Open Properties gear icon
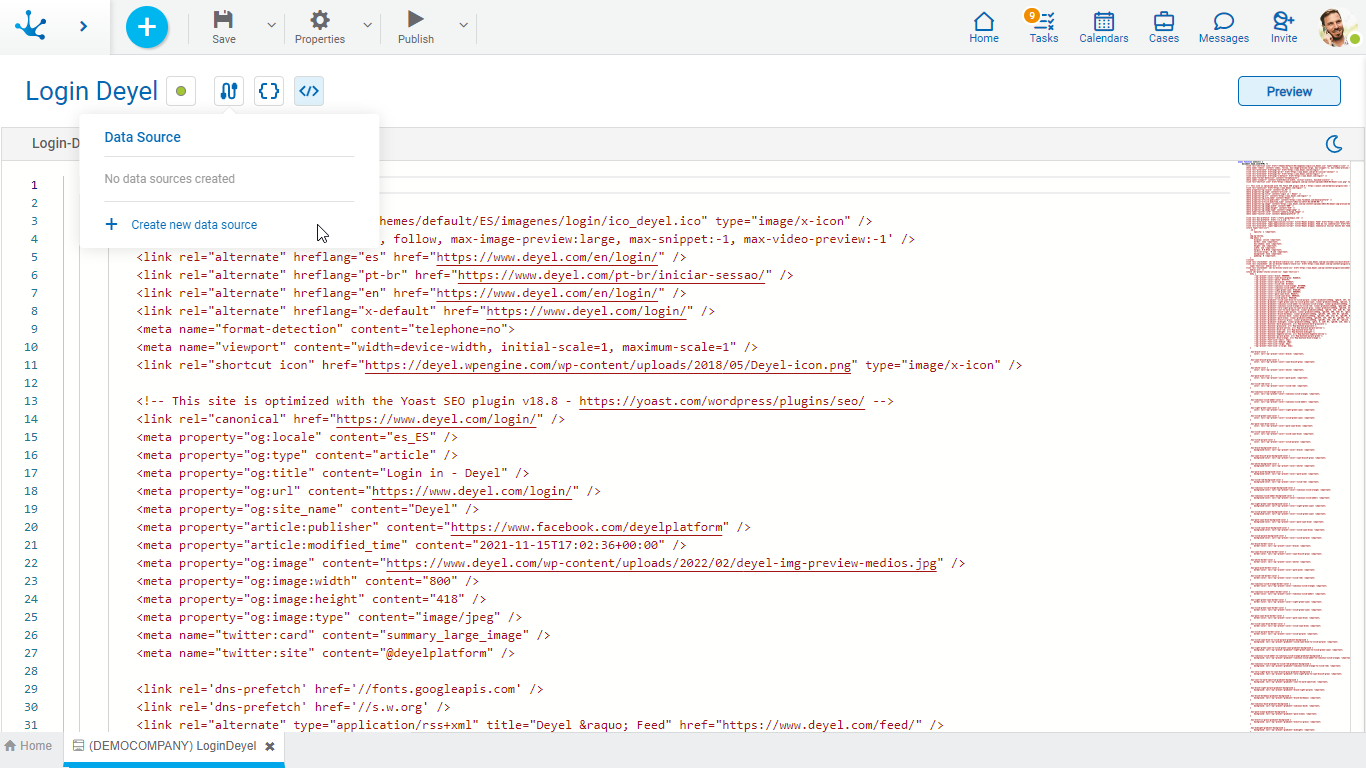Screen dimensions: 1366x768 coord(320,27)
